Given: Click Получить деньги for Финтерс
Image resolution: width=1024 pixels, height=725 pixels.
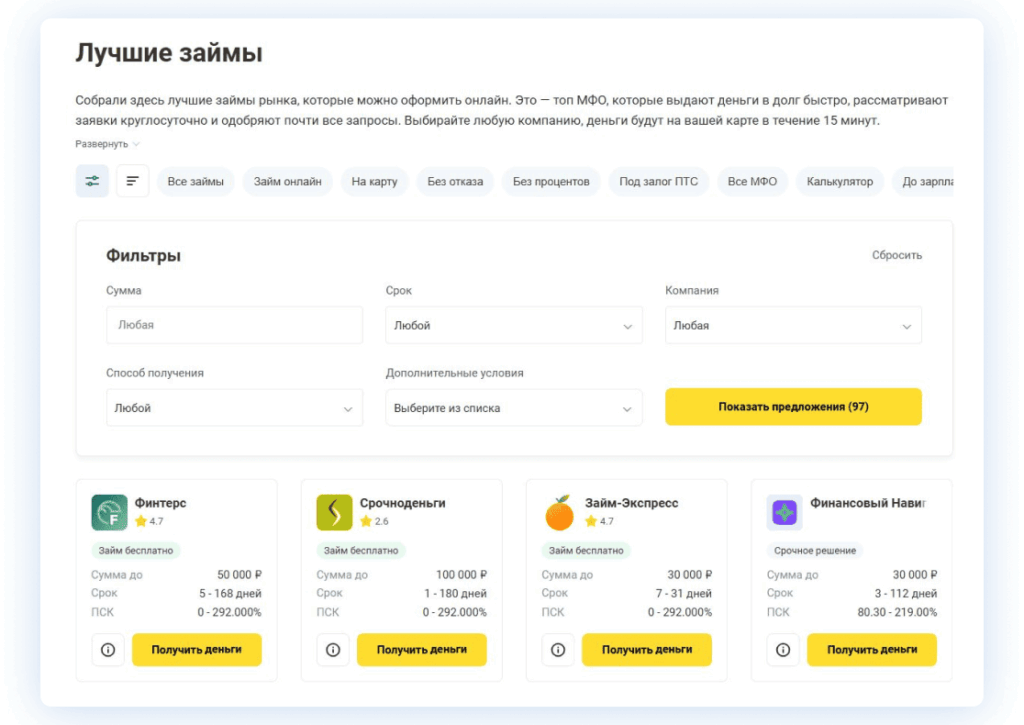Looking at the screenshot, I should (x=197, y=650).
